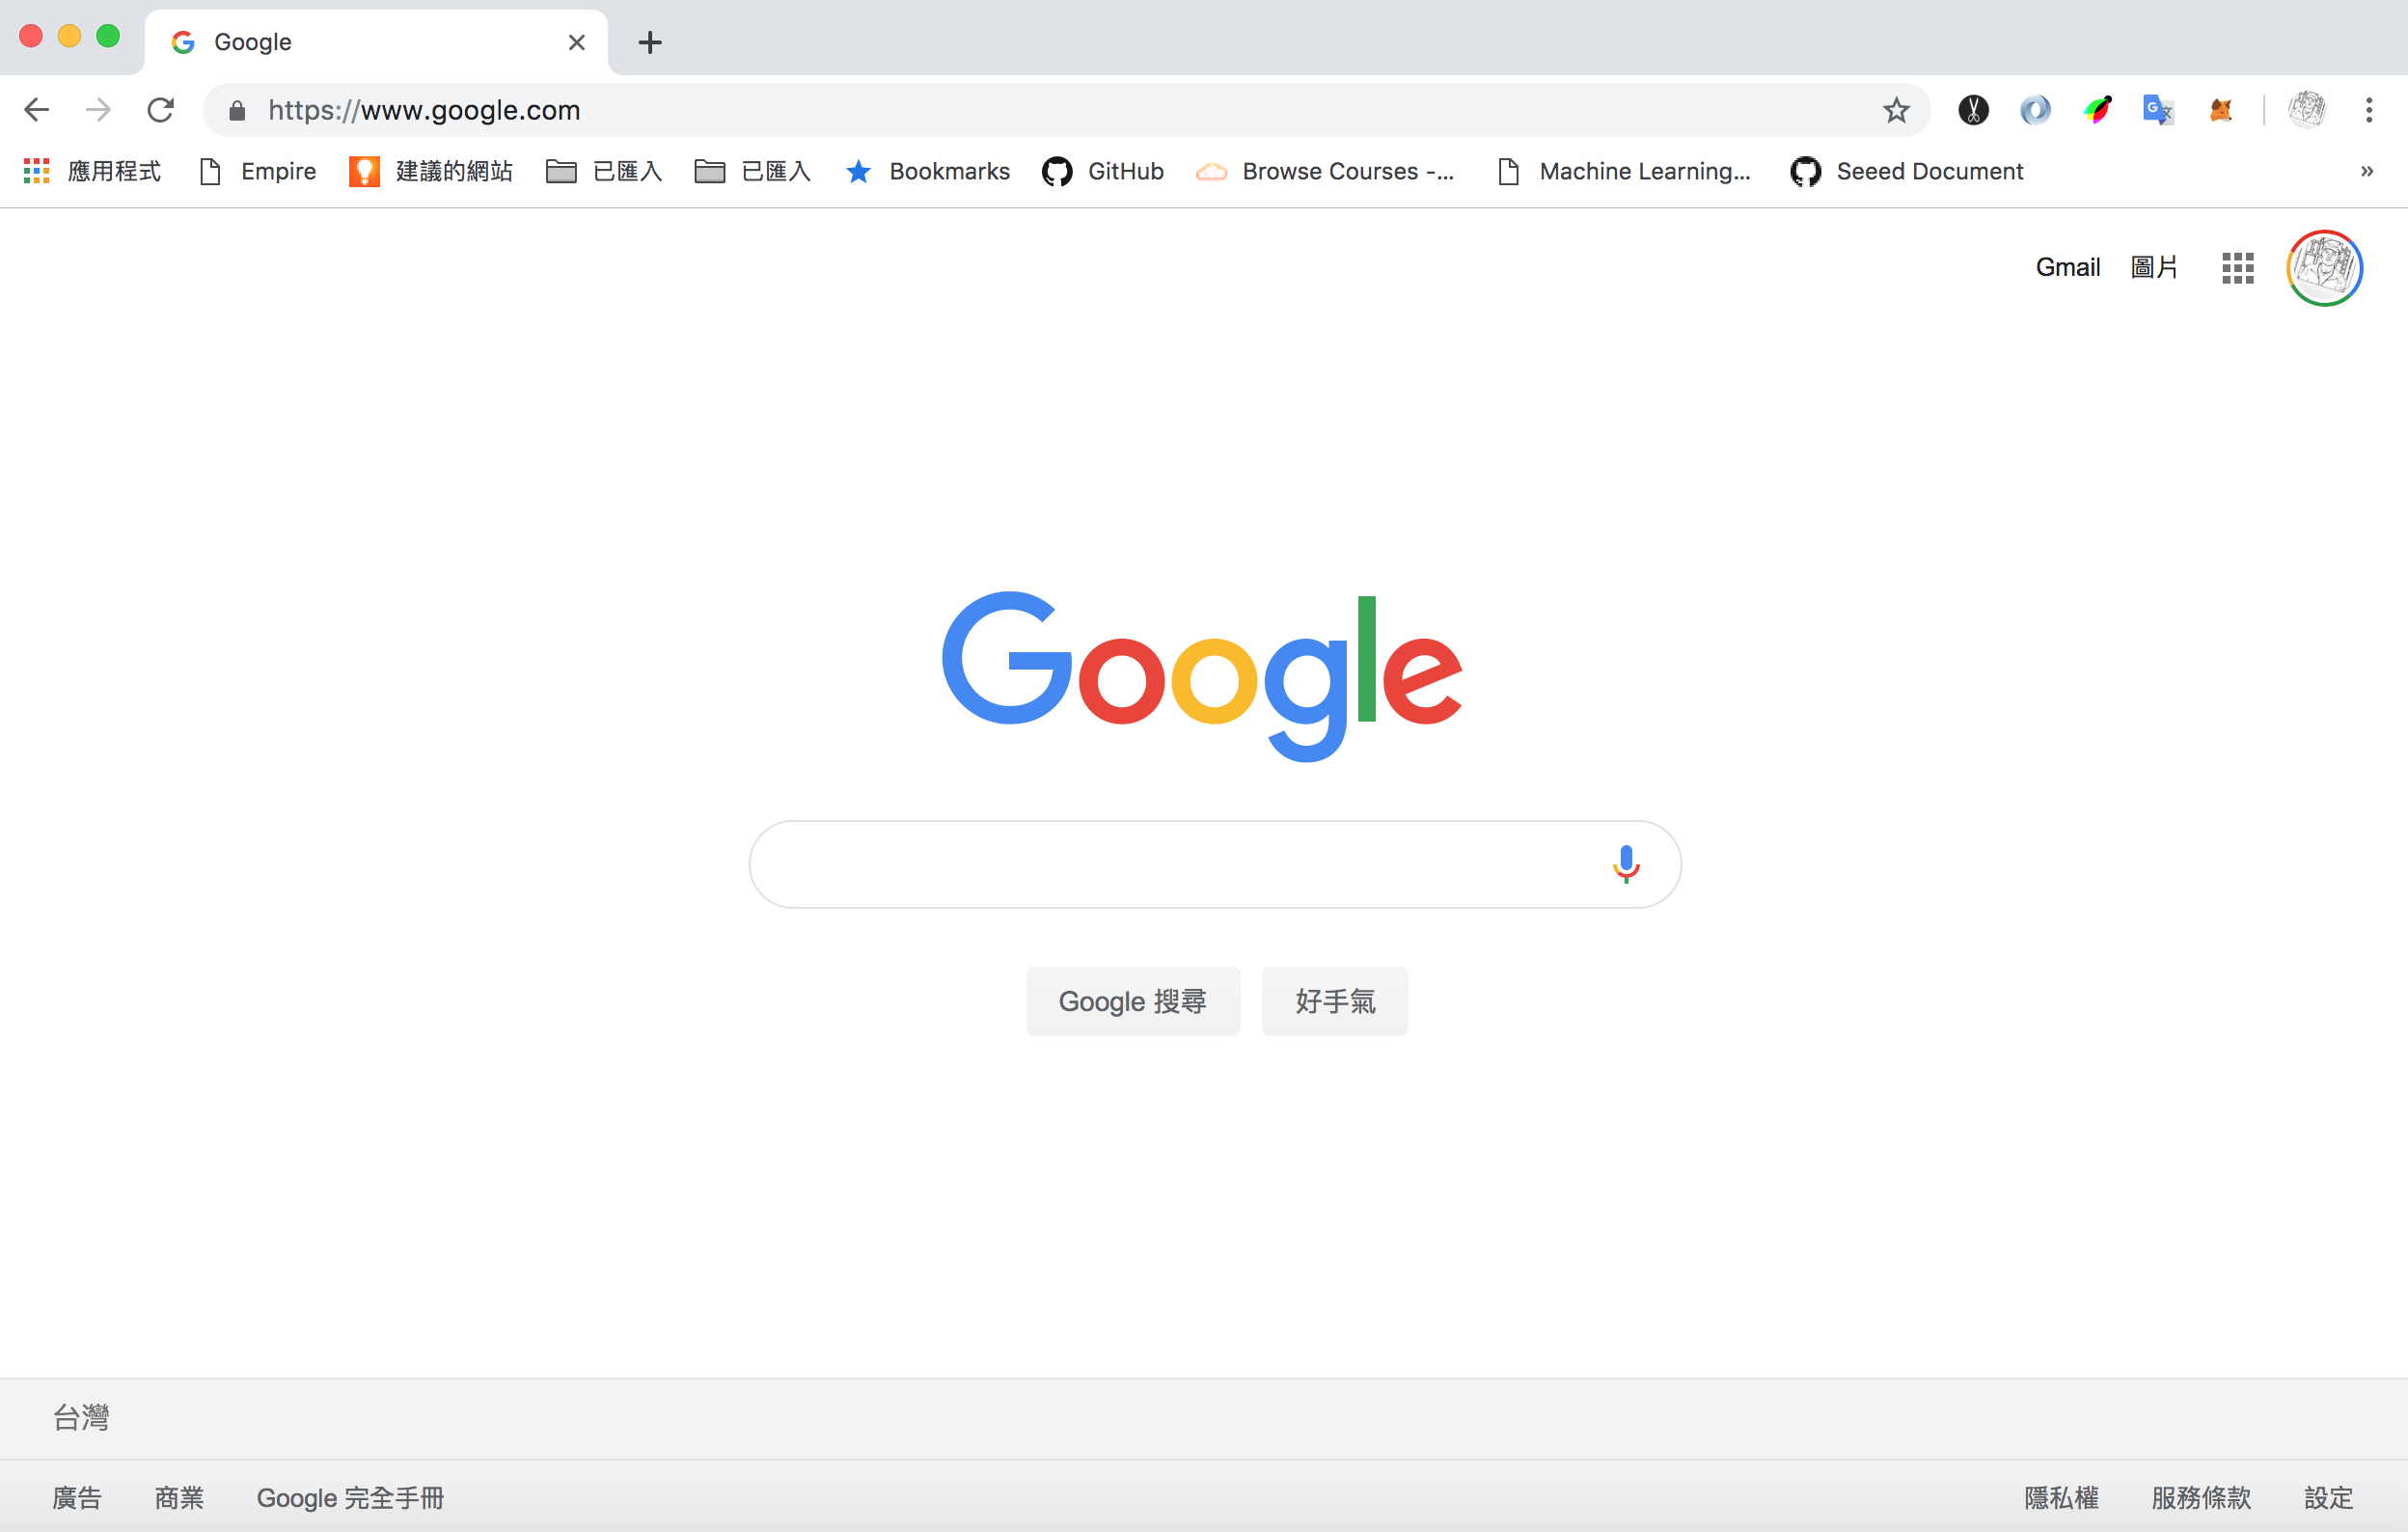
Task: Open the 隱私權 privacy link
Action: click(2062, 1498)
